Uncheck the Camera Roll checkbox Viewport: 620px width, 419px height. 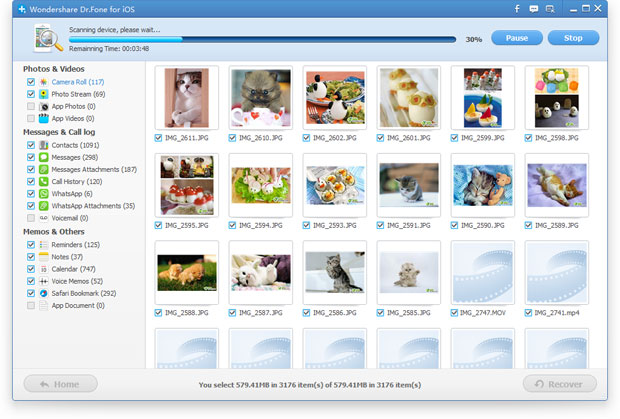(x=31, y=82)
